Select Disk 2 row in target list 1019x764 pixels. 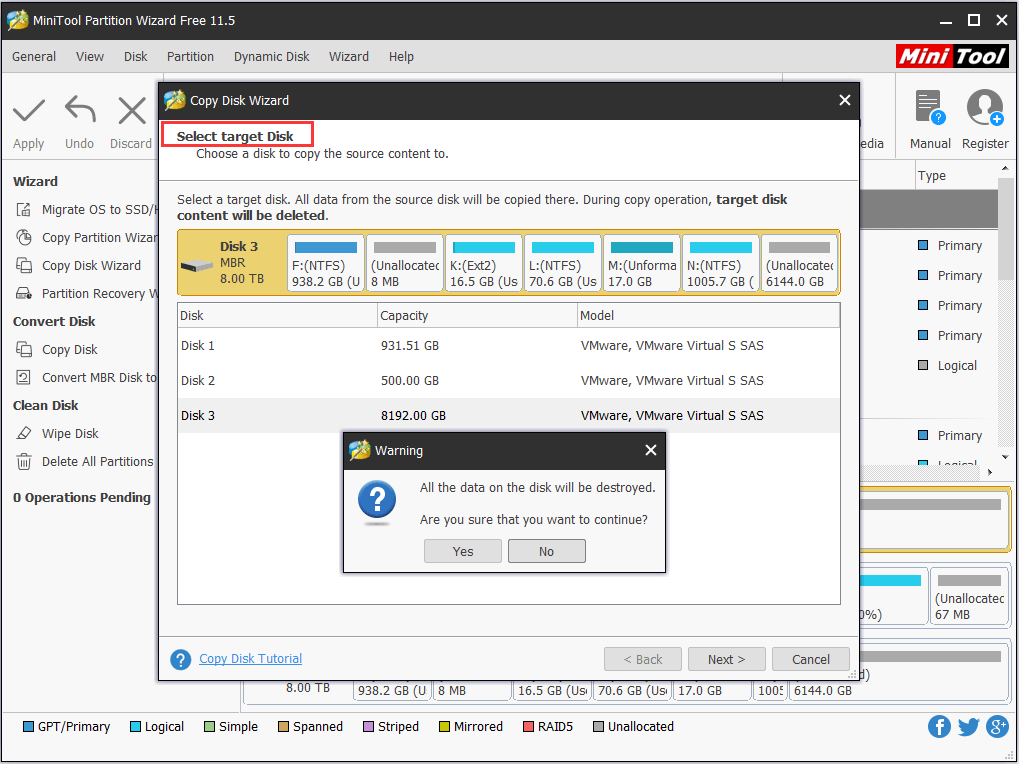click(x=508, y=381)
